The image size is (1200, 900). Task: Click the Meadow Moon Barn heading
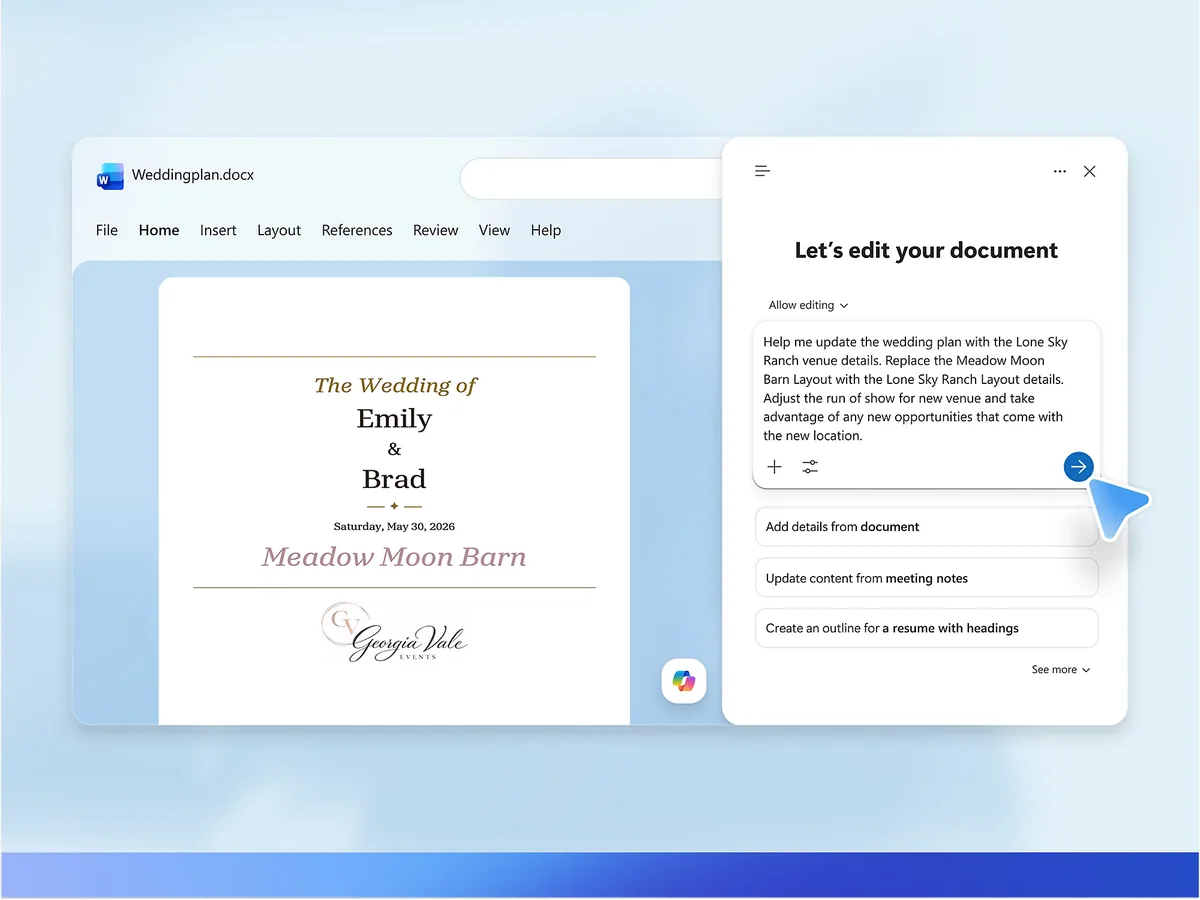click(394, 557)
